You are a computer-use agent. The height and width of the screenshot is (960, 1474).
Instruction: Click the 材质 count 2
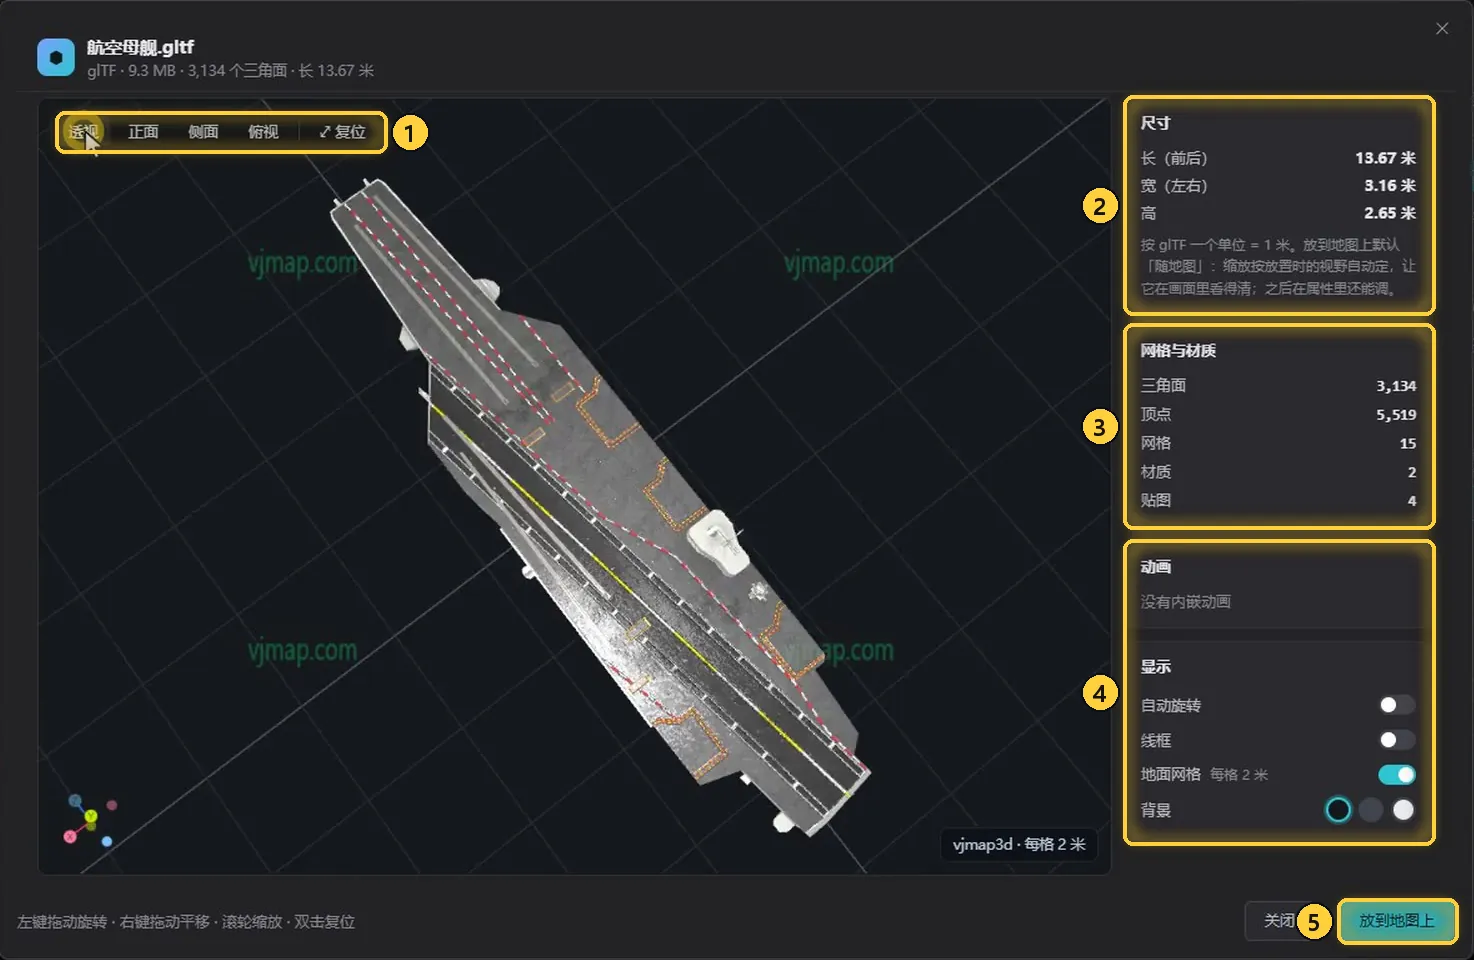1412,472
